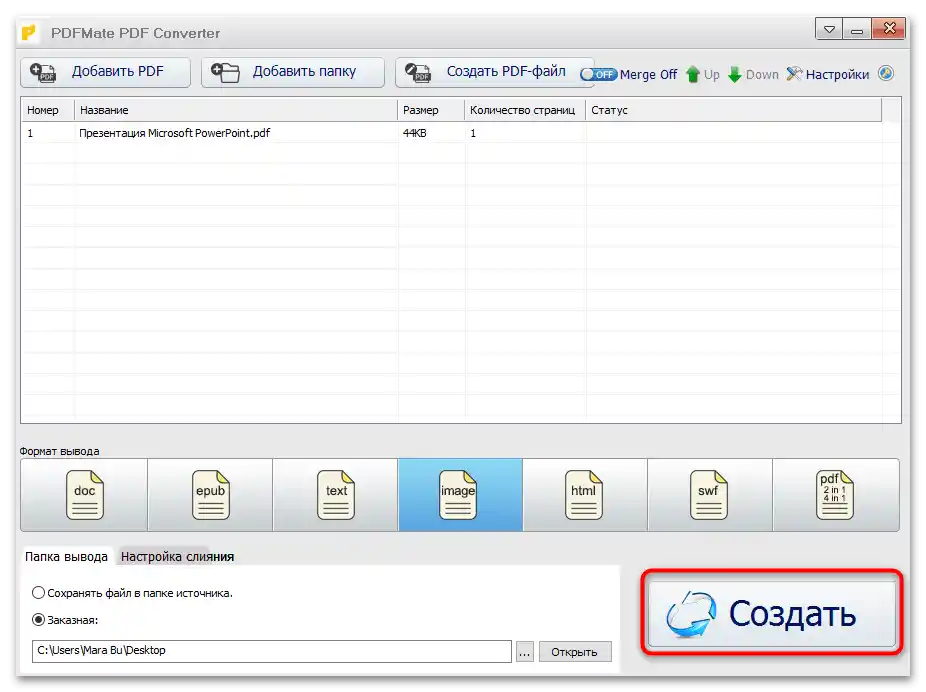Click the Название column header

click(x=236, y=110)
